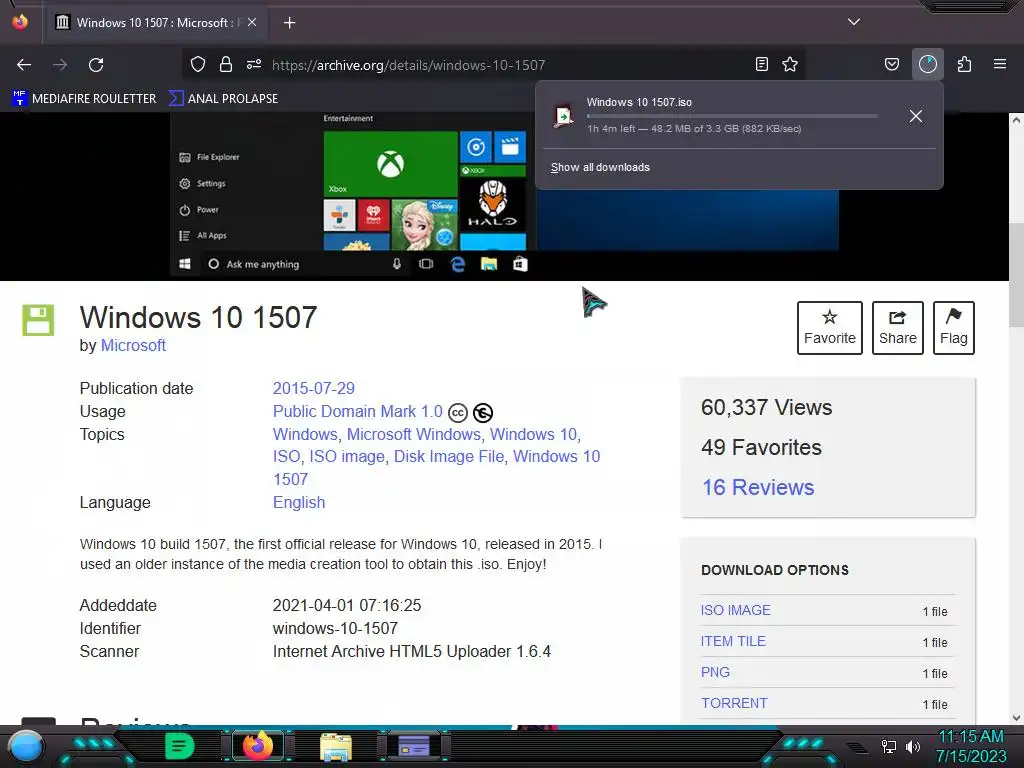Open the Disk Image File topic link
Viewport: 1024px width, 768px height.
click(449, 456)
